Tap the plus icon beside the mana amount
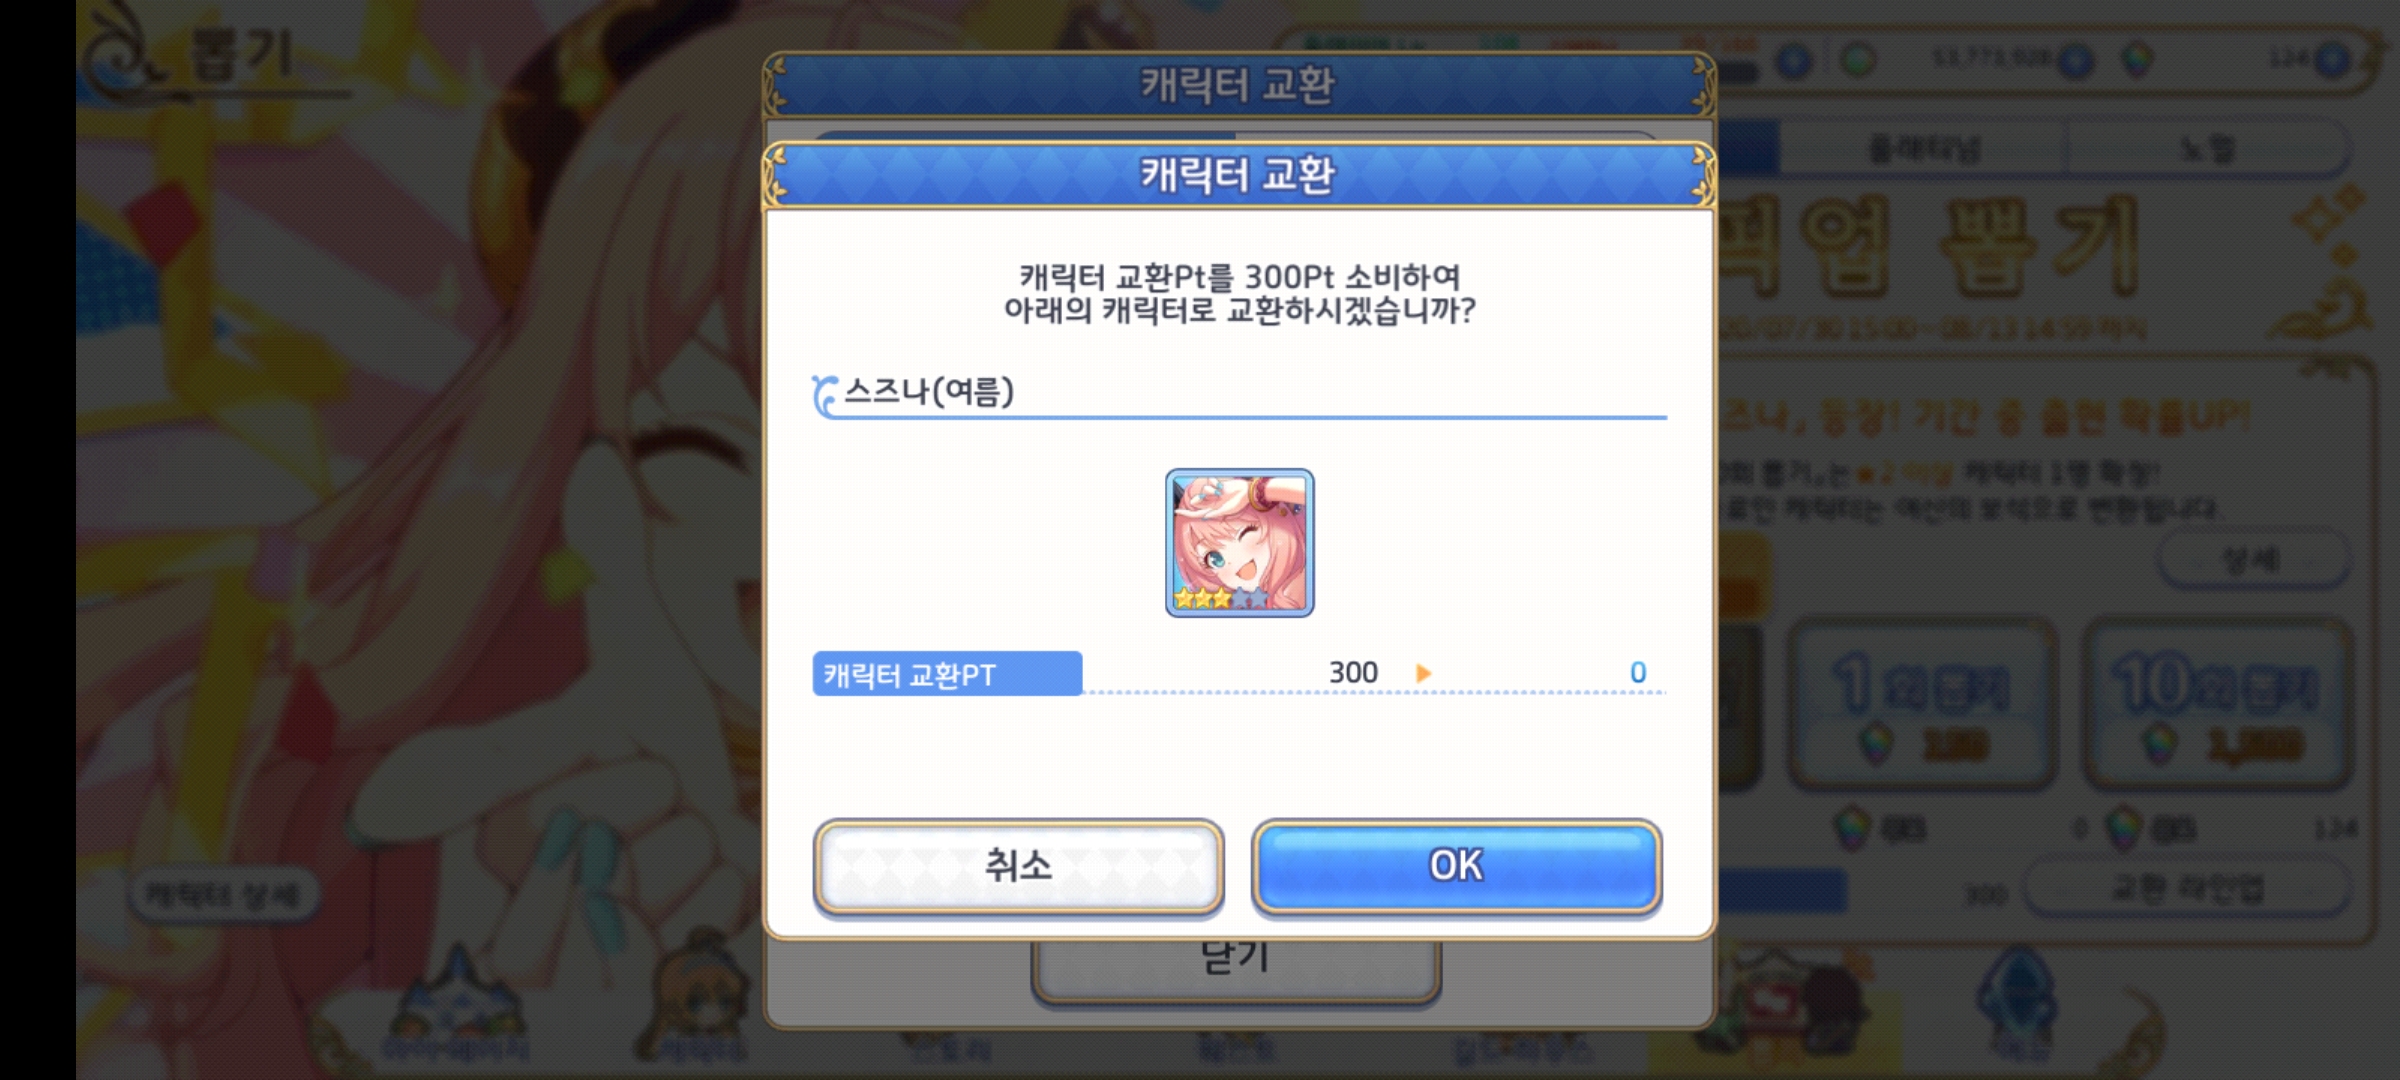The image size is (2400, 1080). coord(2076,61)
